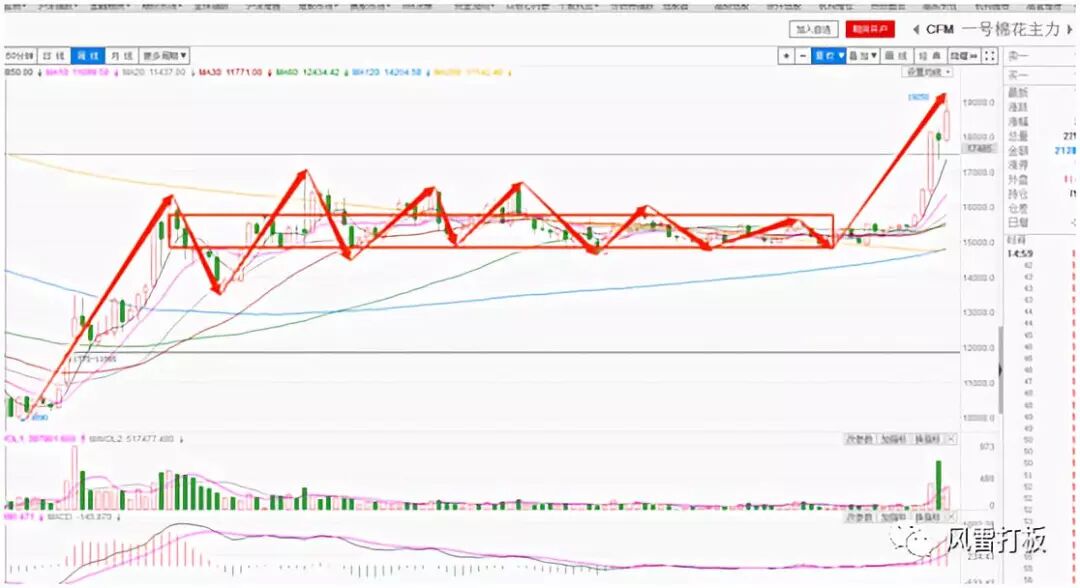Select the 周线 weekly period tab

tap(87, 56)
